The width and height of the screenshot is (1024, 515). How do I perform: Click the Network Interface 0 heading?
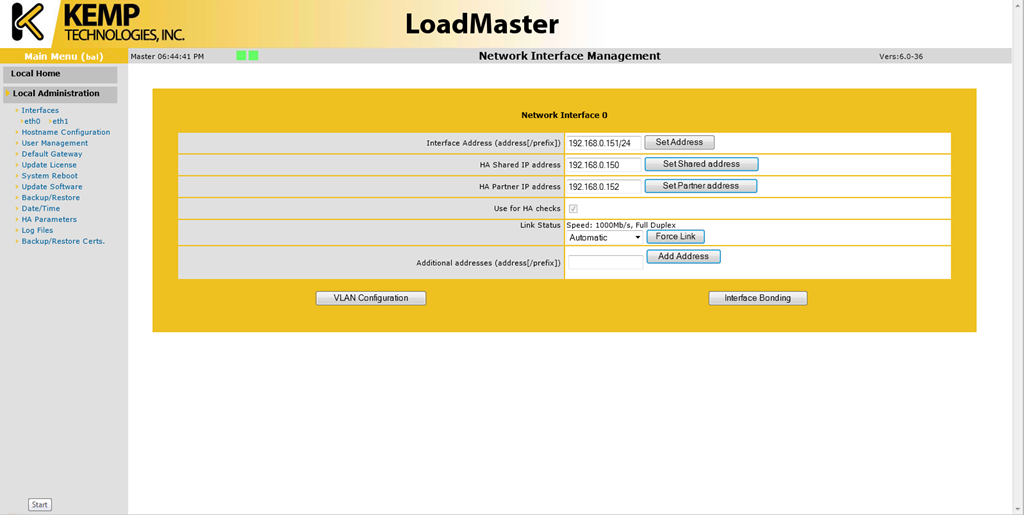[x=564, y=115]
